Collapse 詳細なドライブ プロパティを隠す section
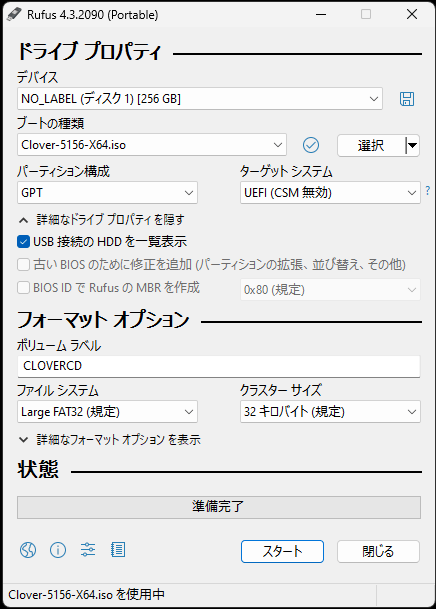Image resolution: width=436 pixels, height=609 pixels. (x=102, y=220)
